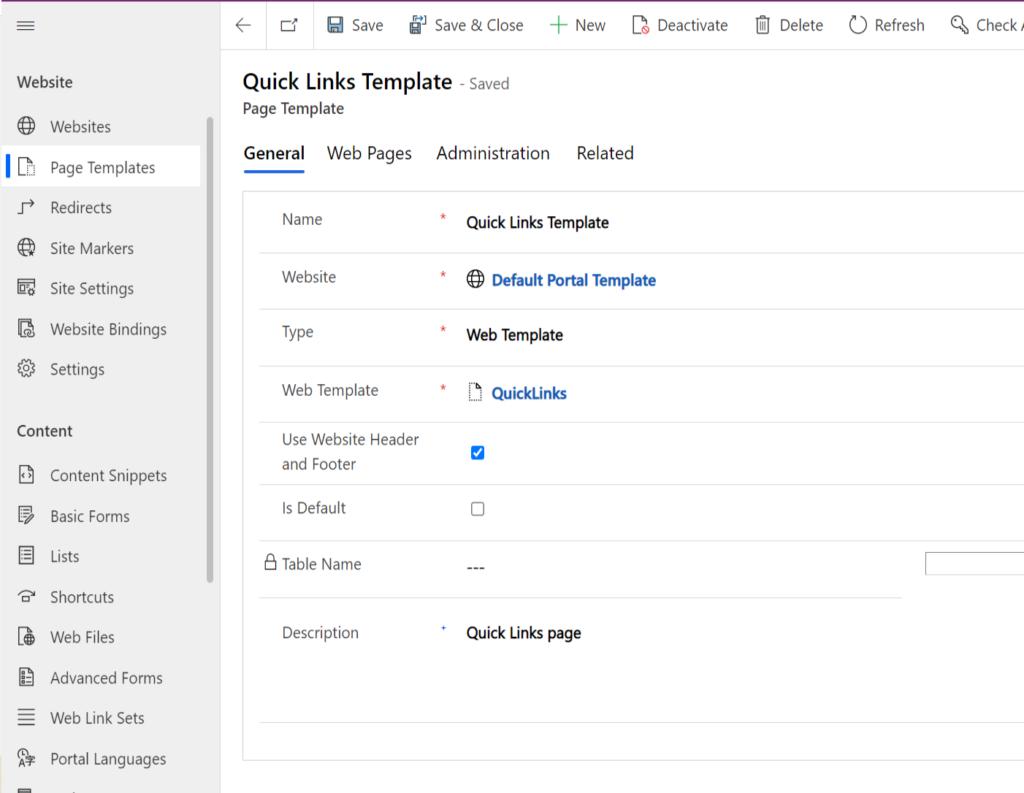Toggle the hamburger navigation menu
1024x793 pixels.
coord(25,25)
